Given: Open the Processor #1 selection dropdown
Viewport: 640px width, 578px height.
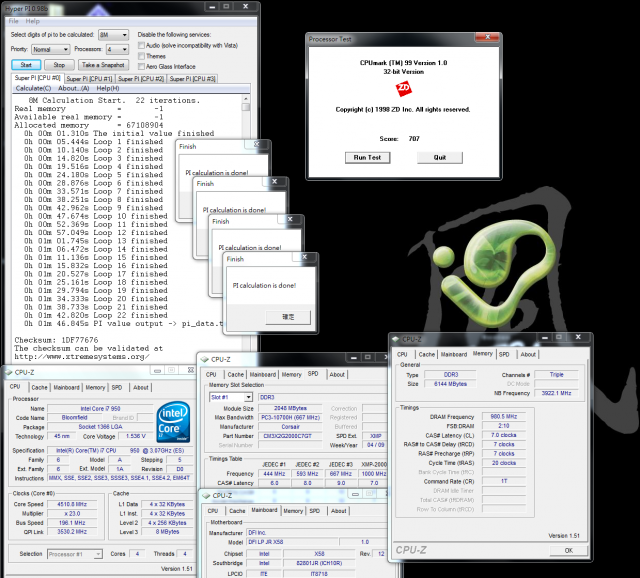Looking at the screenshot, I should tap(74, 554).
